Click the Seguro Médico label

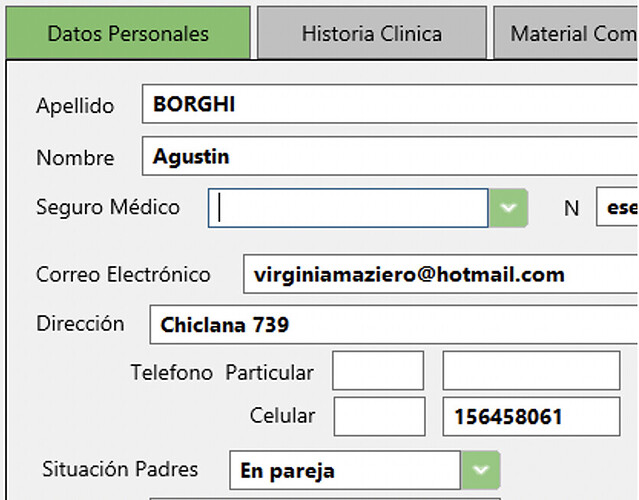point(108,207)
